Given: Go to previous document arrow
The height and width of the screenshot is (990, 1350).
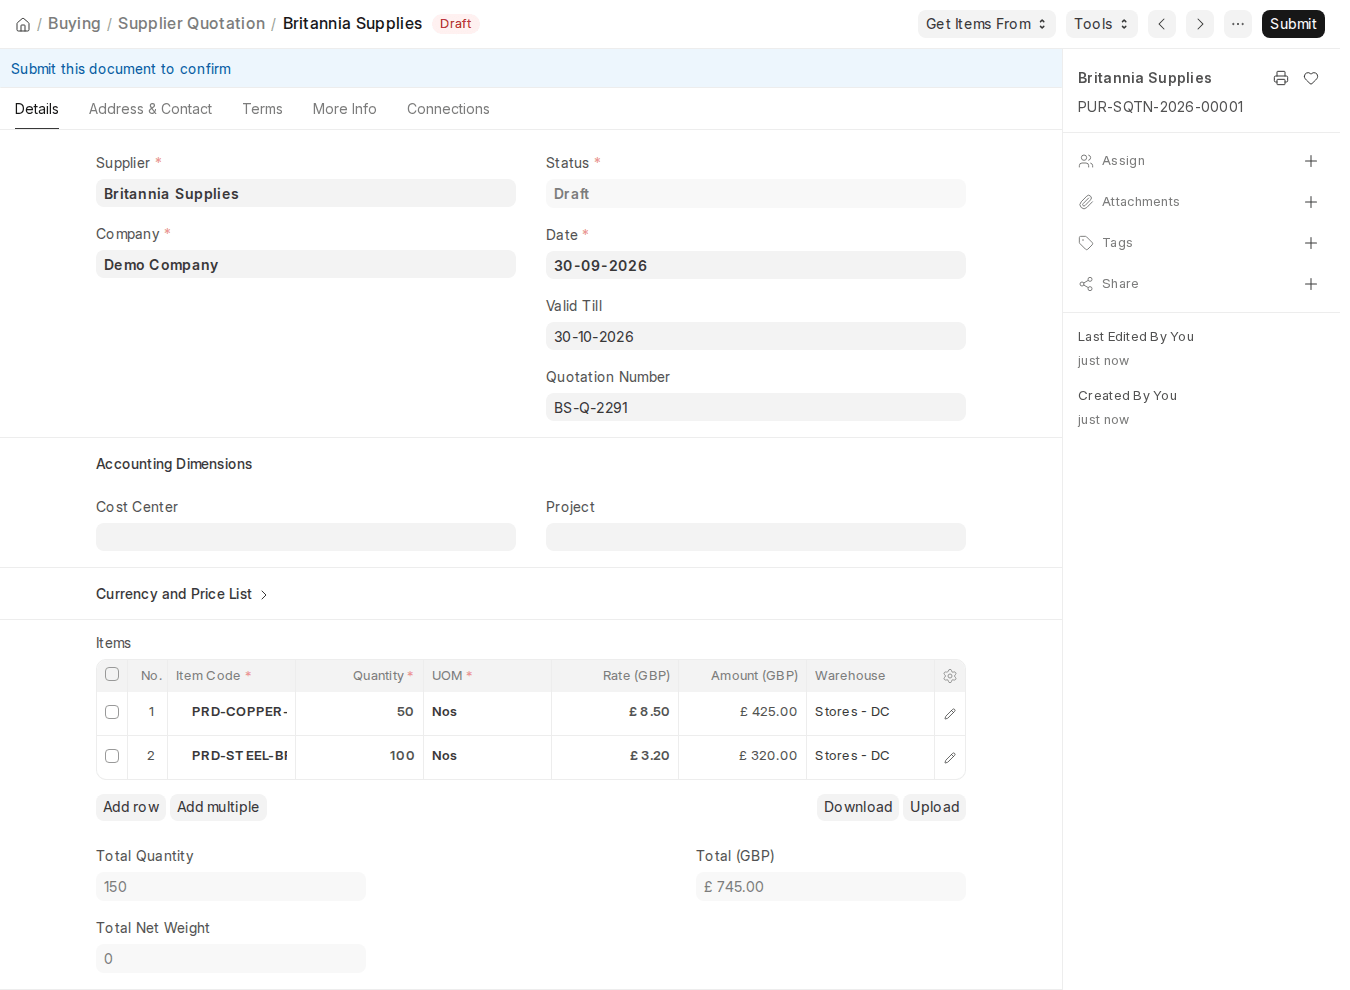Looking at the screenshot, I should pos(1162,24).
